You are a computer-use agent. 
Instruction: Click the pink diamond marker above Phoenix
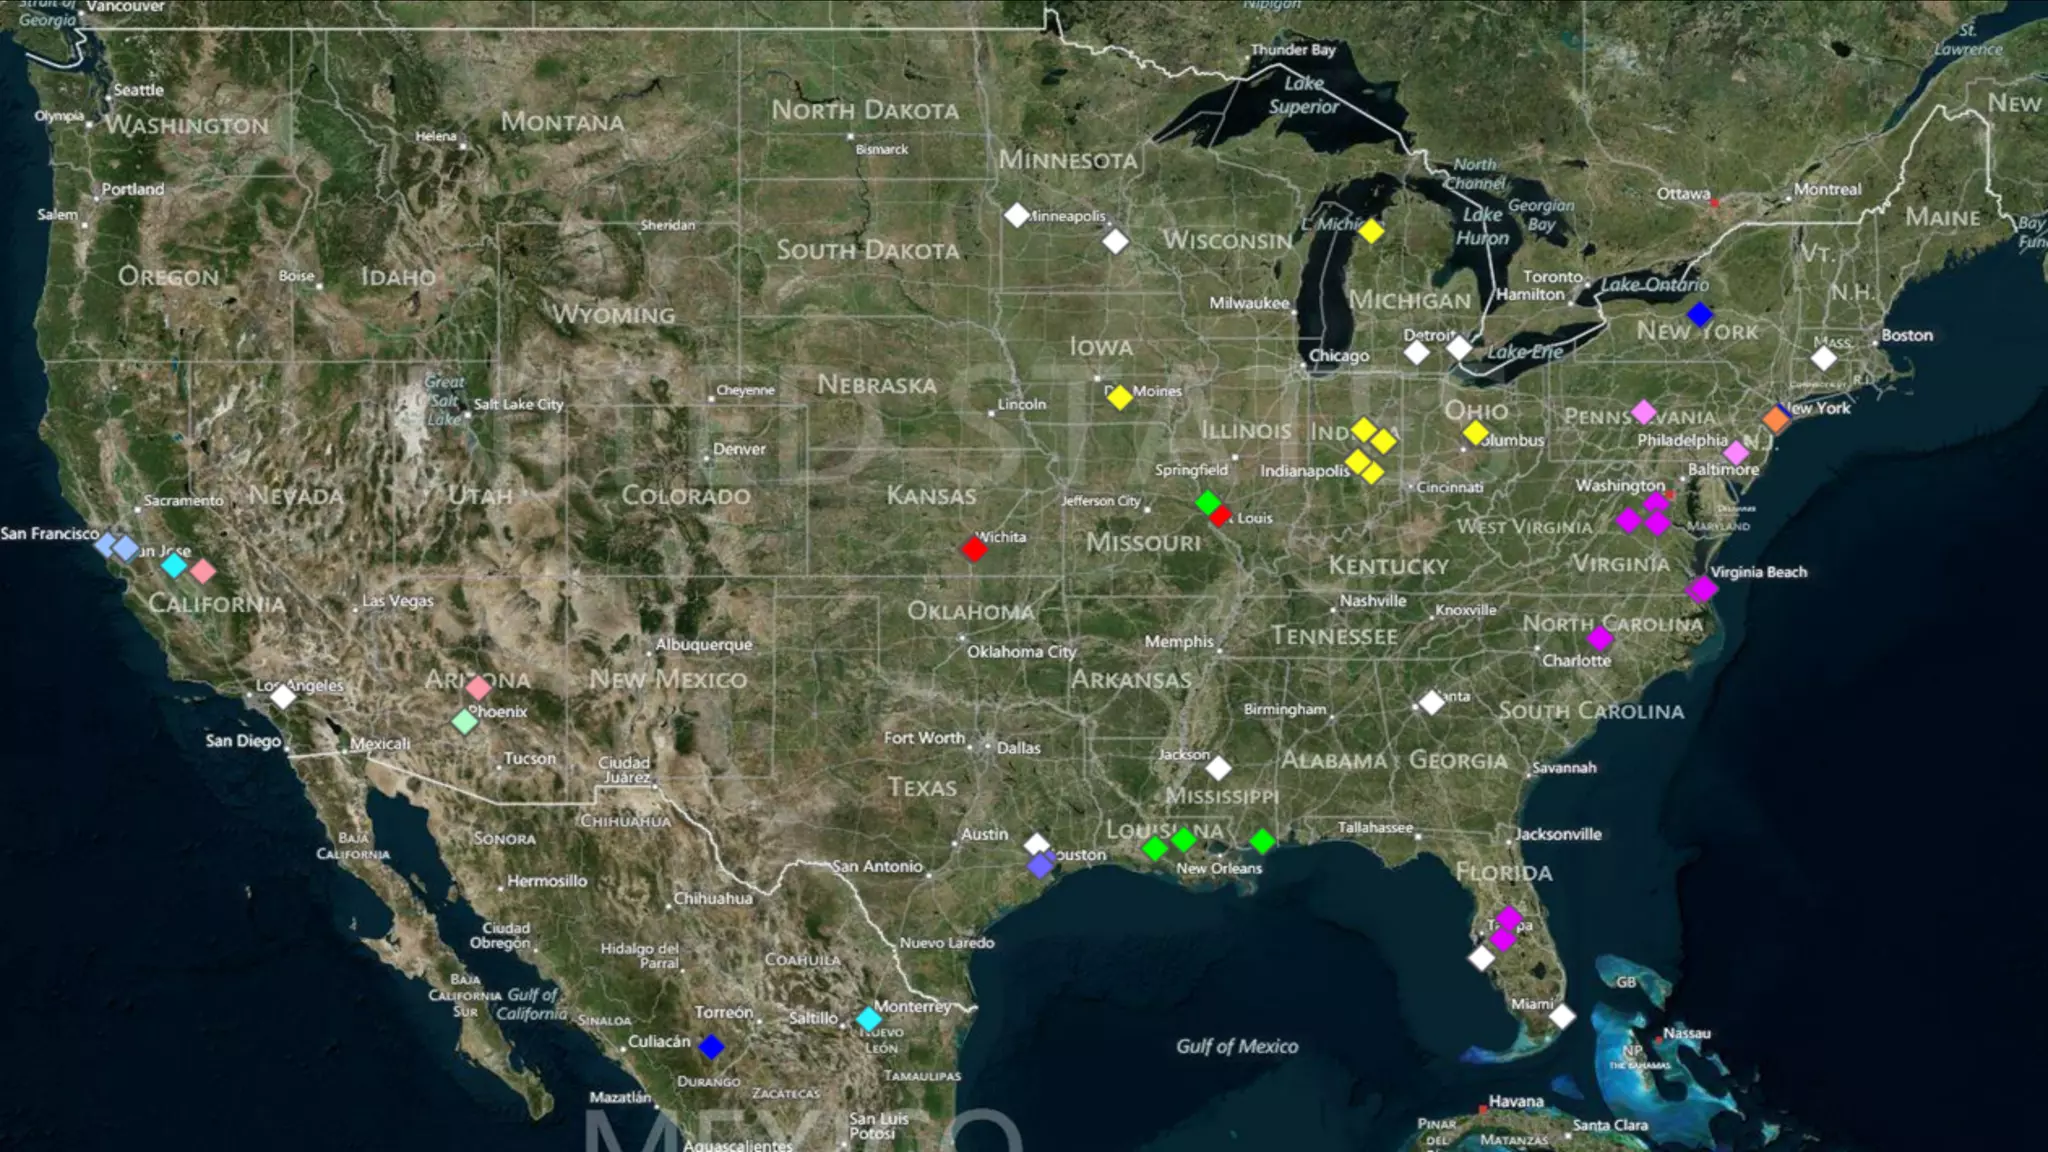coord(479,688)
